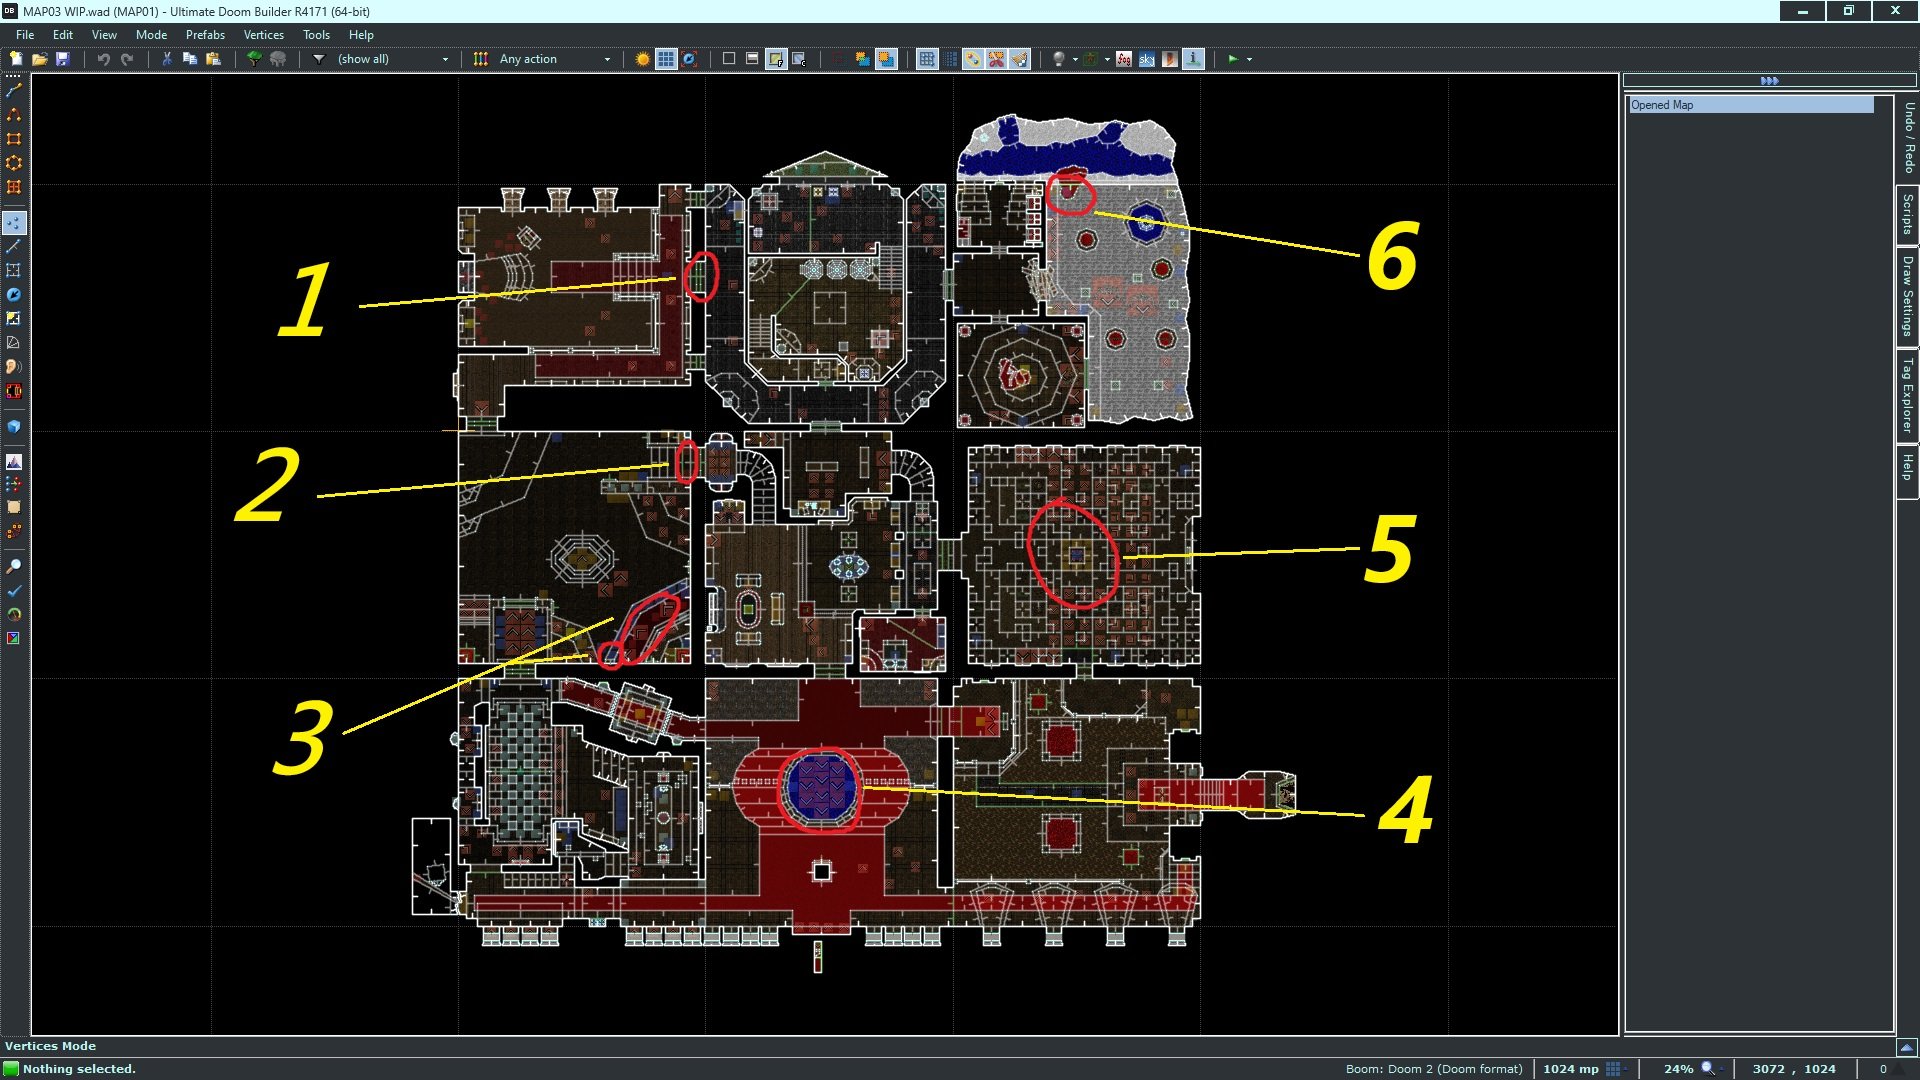Toggle the sky rendering button

pyautogui.click(x=1147, y=59)
